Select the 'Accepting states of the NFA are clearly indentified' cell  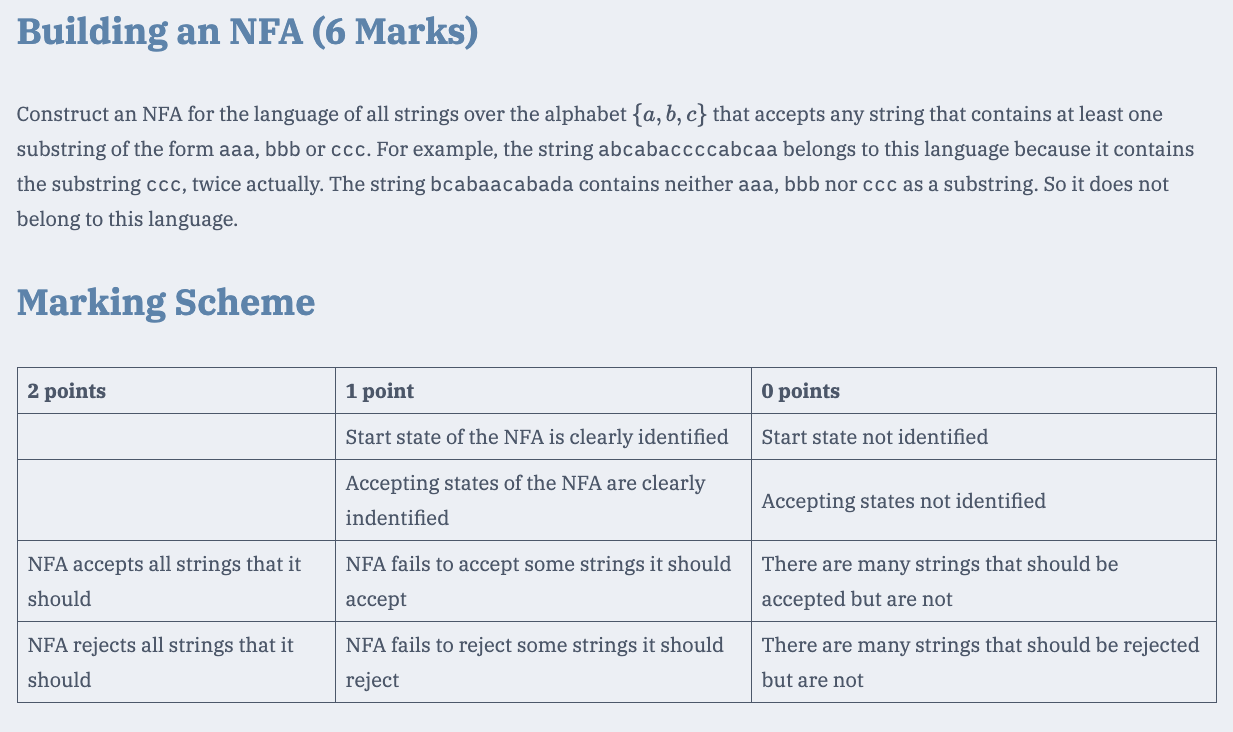[x=543, y=500]
